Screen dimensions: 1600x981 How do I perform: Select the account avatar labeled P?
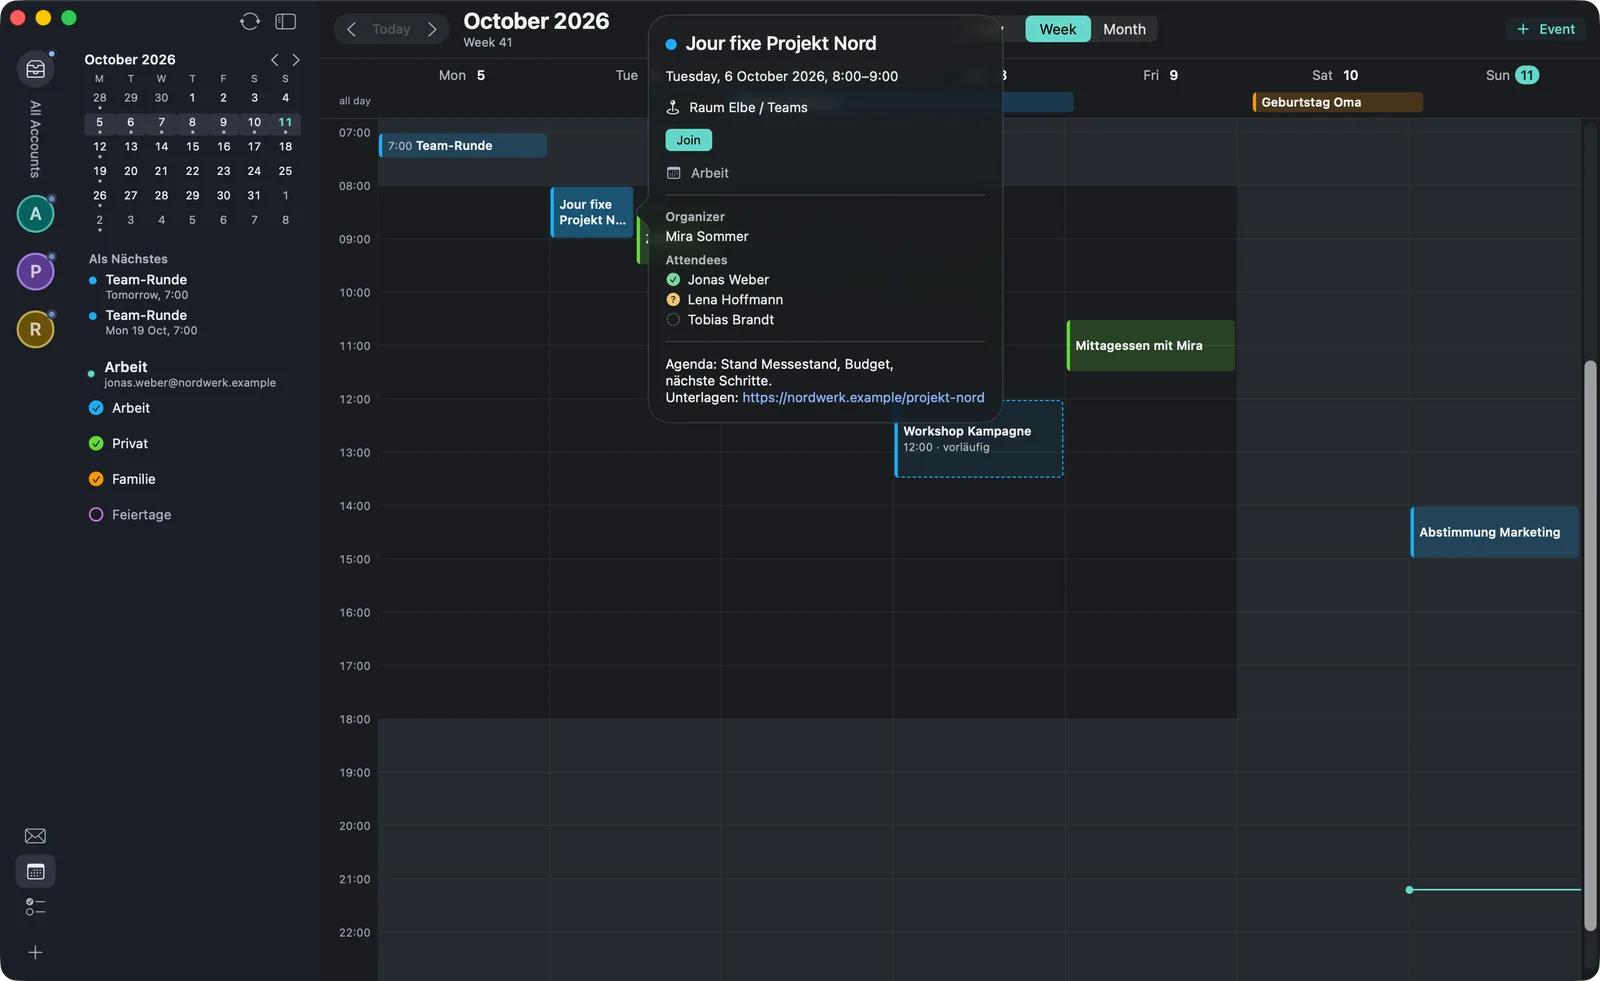pos(36,271)
